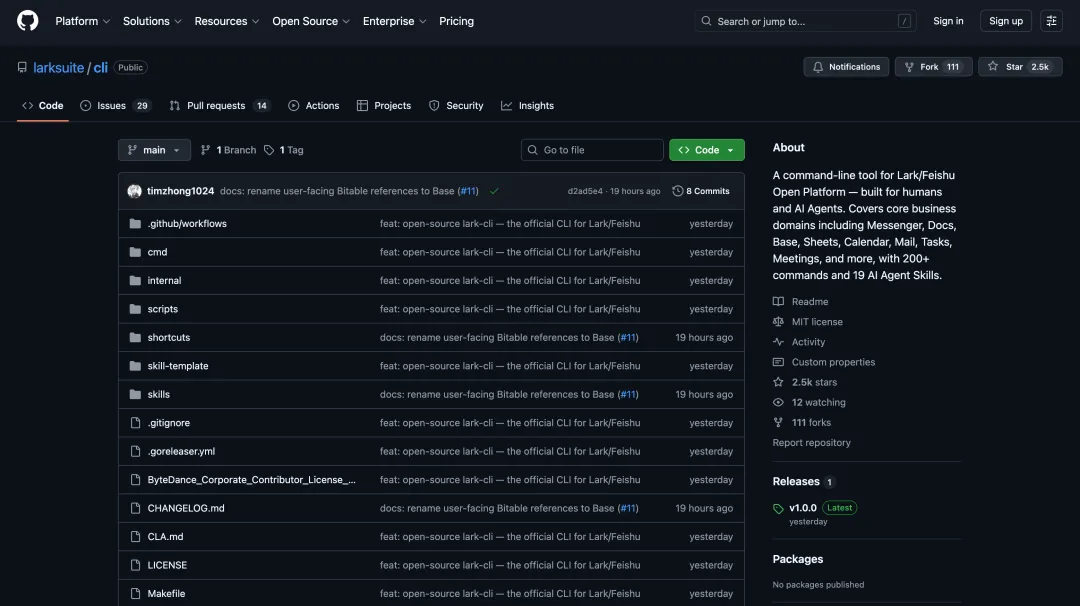Click the scales icon for MIT license
The image size is (1080, 606).
pos(778,322)
